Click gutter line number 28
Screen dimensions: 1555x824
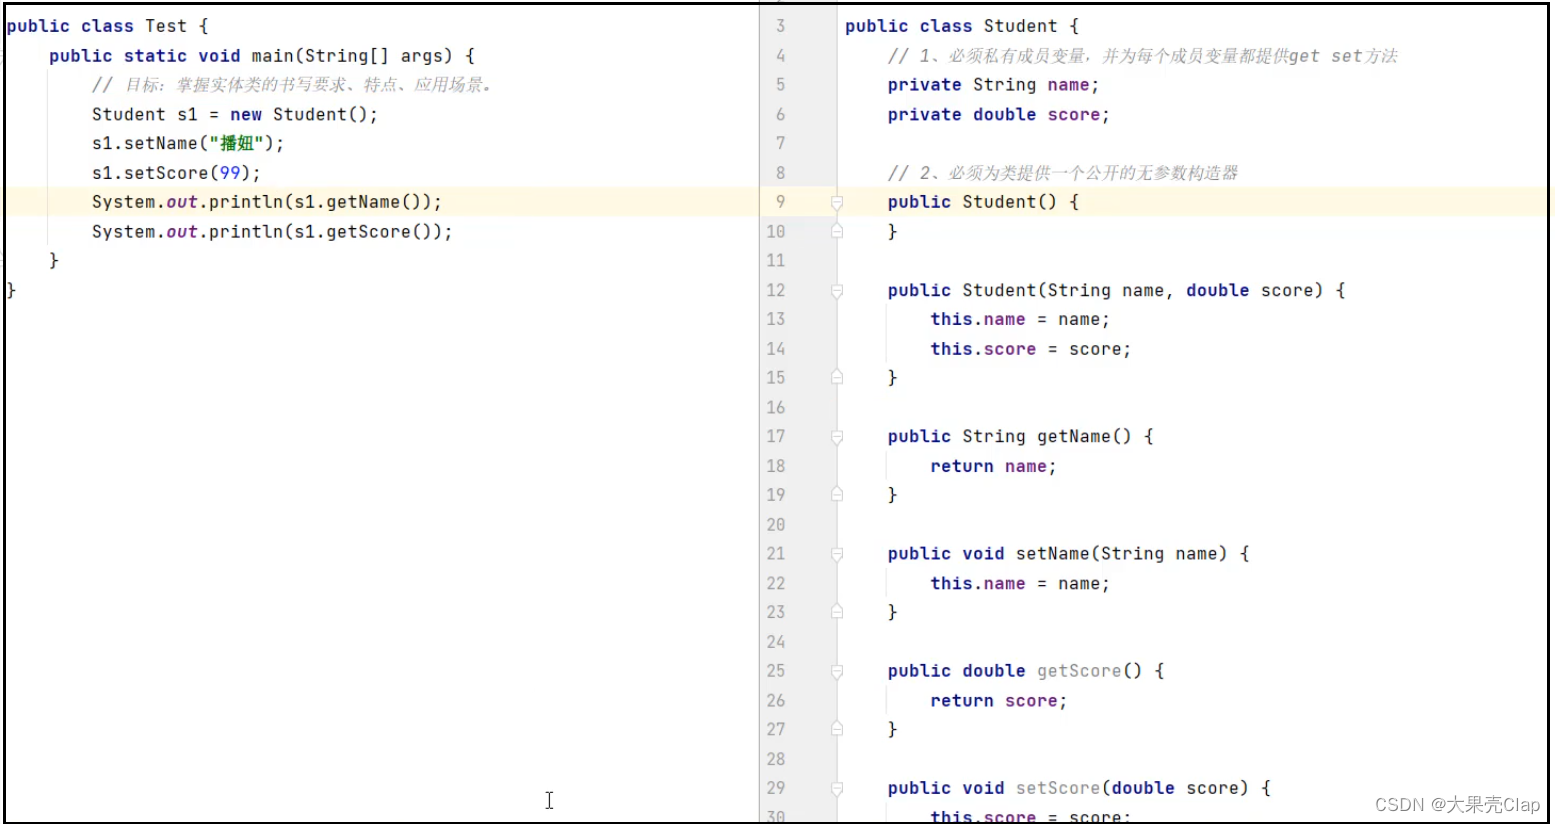(x=776, y=759)
